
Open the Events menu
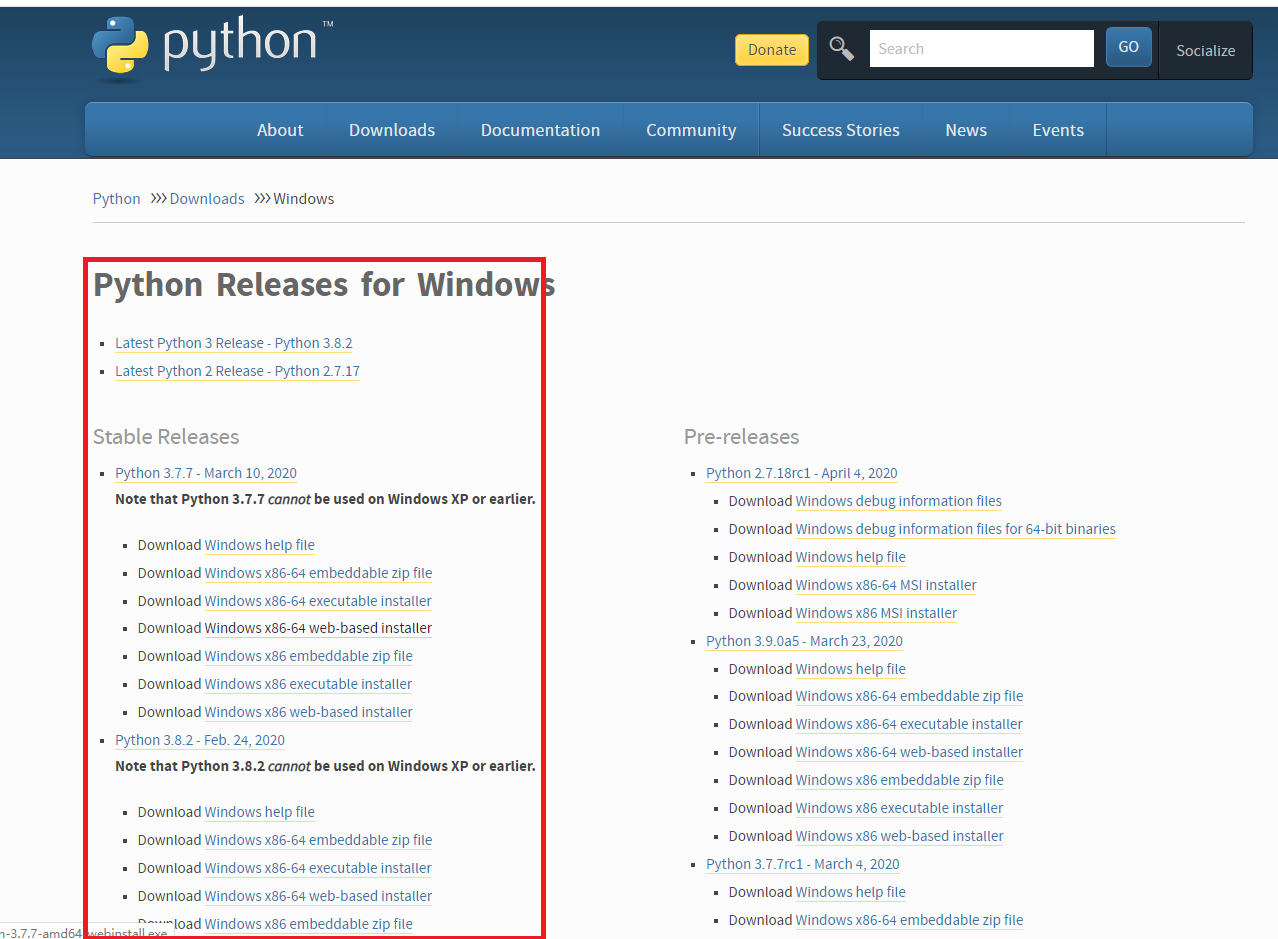click(1058, 130)
